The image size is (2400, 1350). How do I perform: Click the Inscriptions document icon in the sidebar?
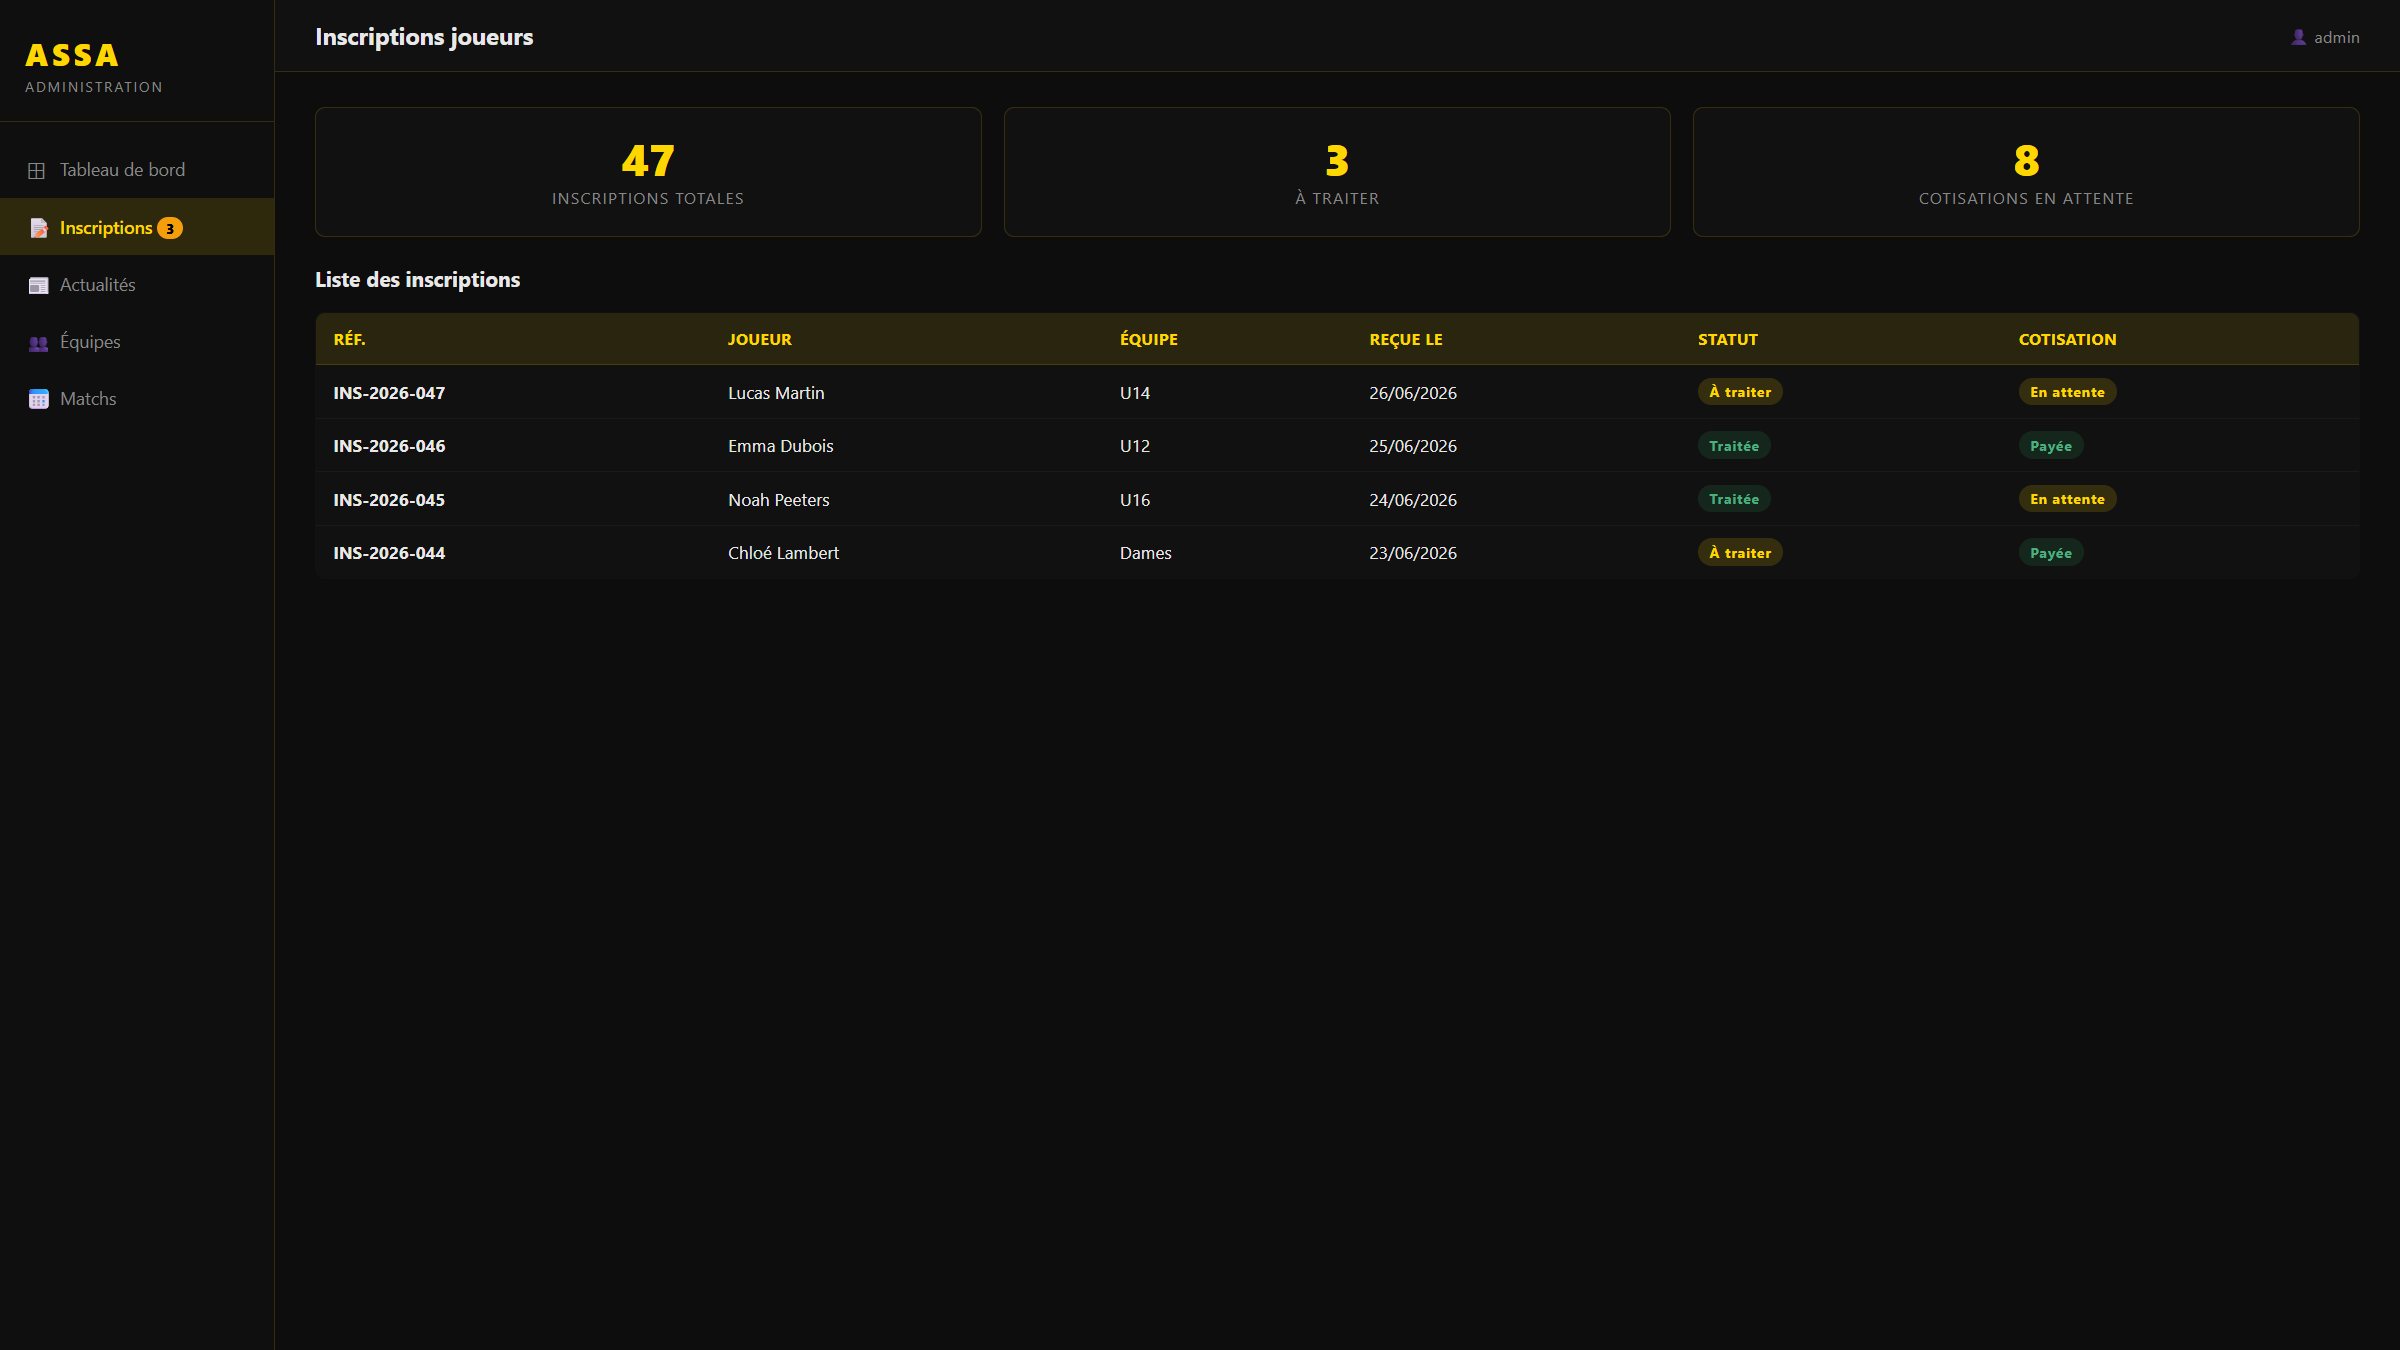tap(38, 228)
